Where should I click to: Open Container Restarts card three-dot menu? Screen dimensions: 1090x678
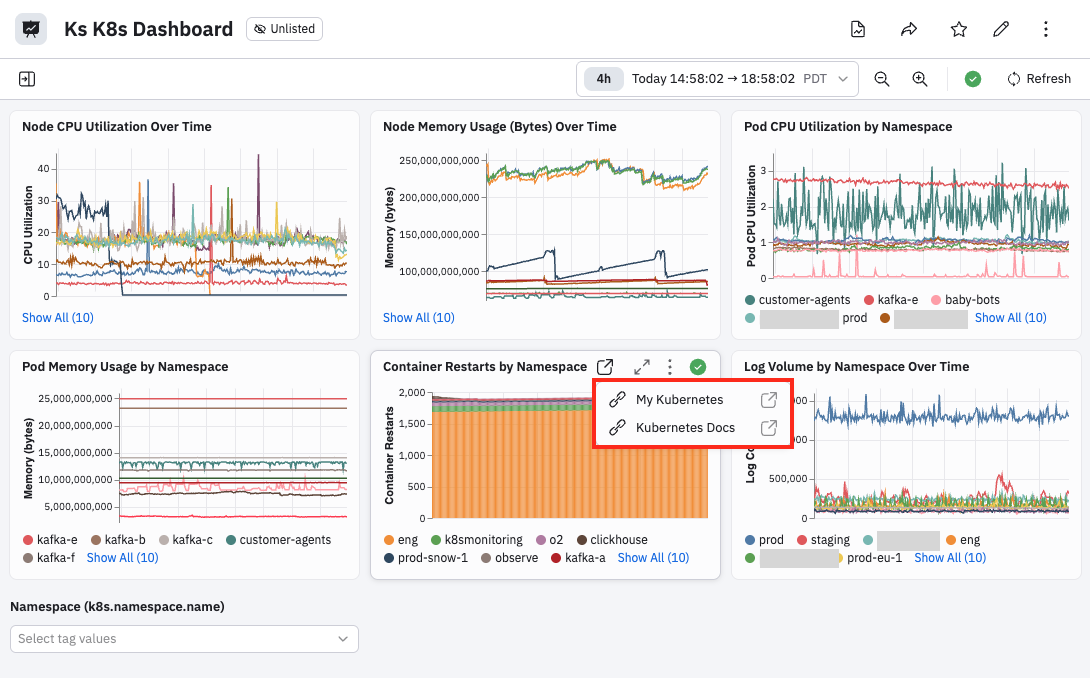point(669,366)
